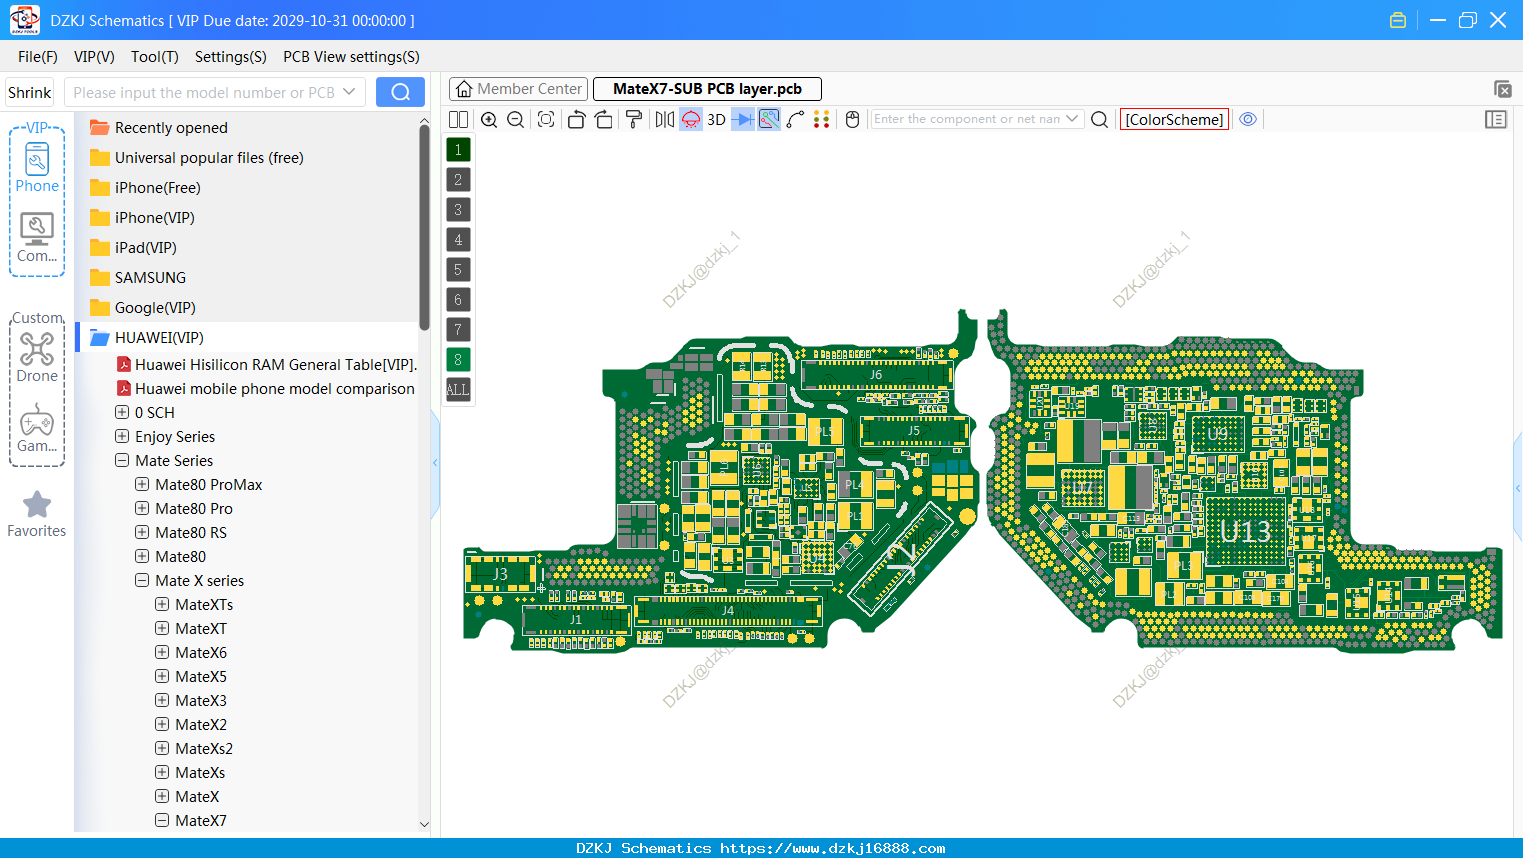Toggle the net highlight selection tool
Screen dimensions: 1523x858
pyautogui.click(x=769, y=119)
